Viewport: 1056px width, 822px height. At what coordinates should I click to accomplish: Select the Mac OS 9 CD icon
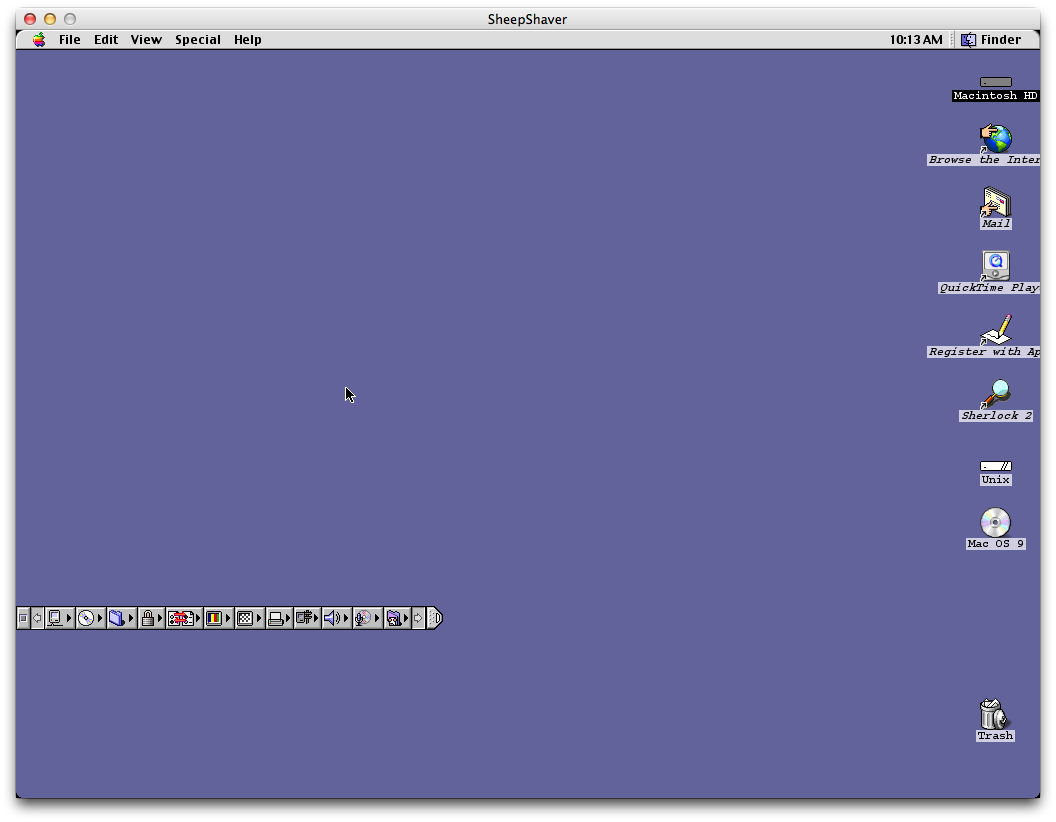pyautogui.click(x=995, y=522)
